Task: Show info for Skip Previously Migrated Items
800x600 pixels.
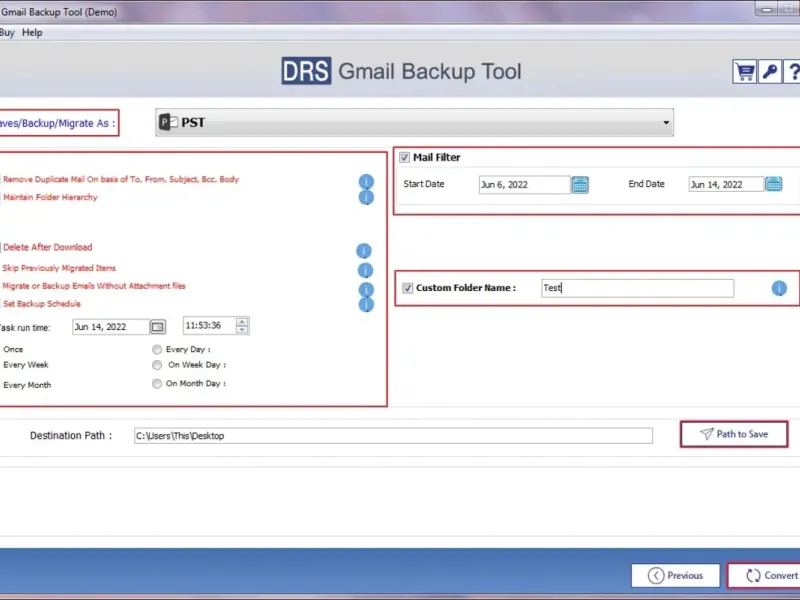Action: pyautogui.click(x=365, y=270)
